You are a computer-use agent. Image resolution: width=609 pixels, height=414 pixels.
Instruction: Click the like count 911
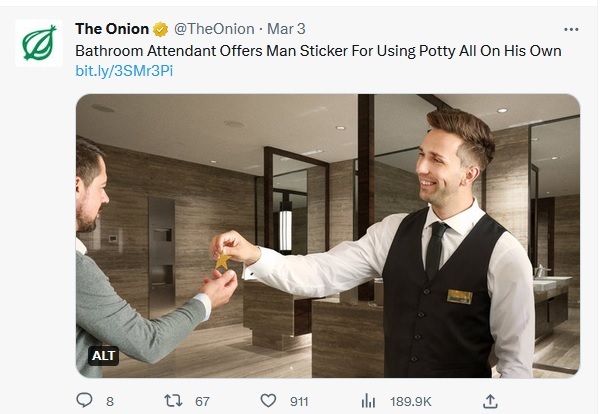pyautogui.click(x=299, y=401)
